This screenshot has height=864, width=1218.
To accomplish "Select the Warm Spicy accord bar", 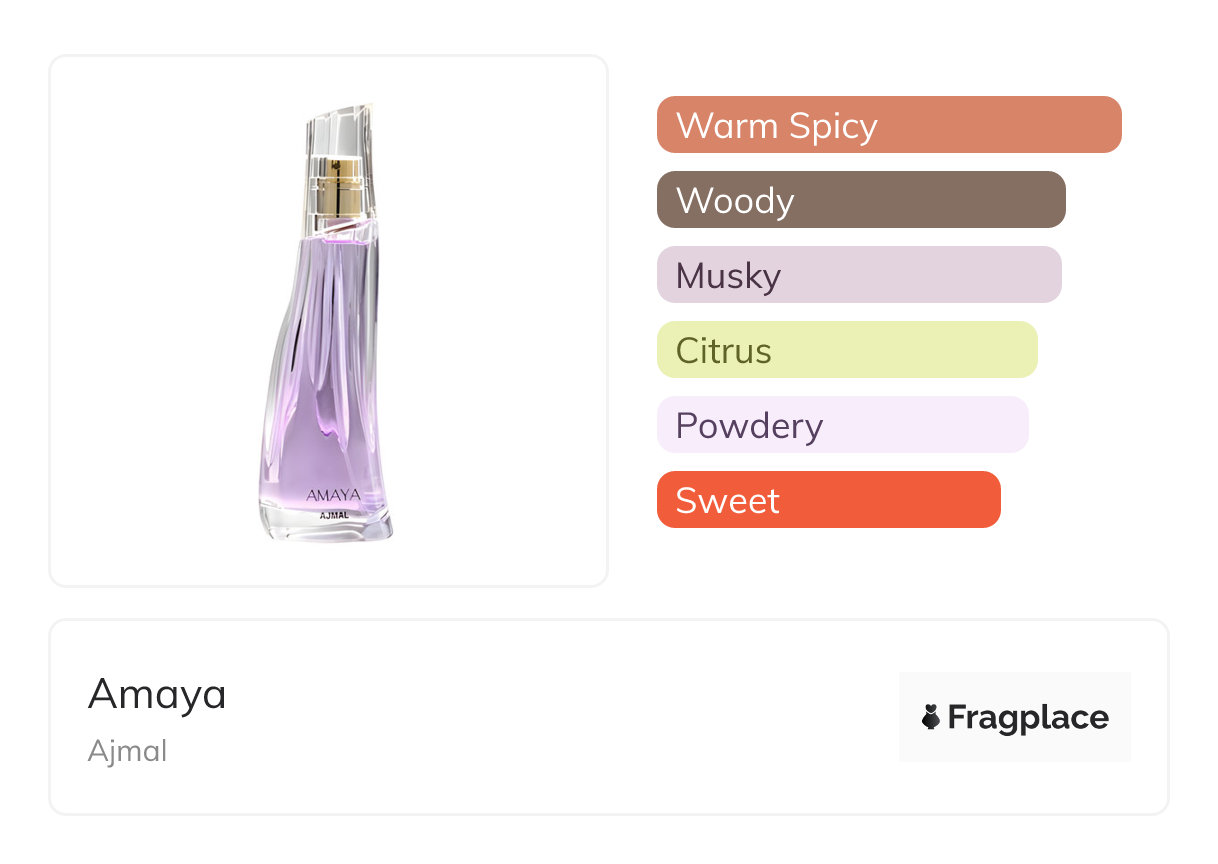I will (x=888, y=125).
